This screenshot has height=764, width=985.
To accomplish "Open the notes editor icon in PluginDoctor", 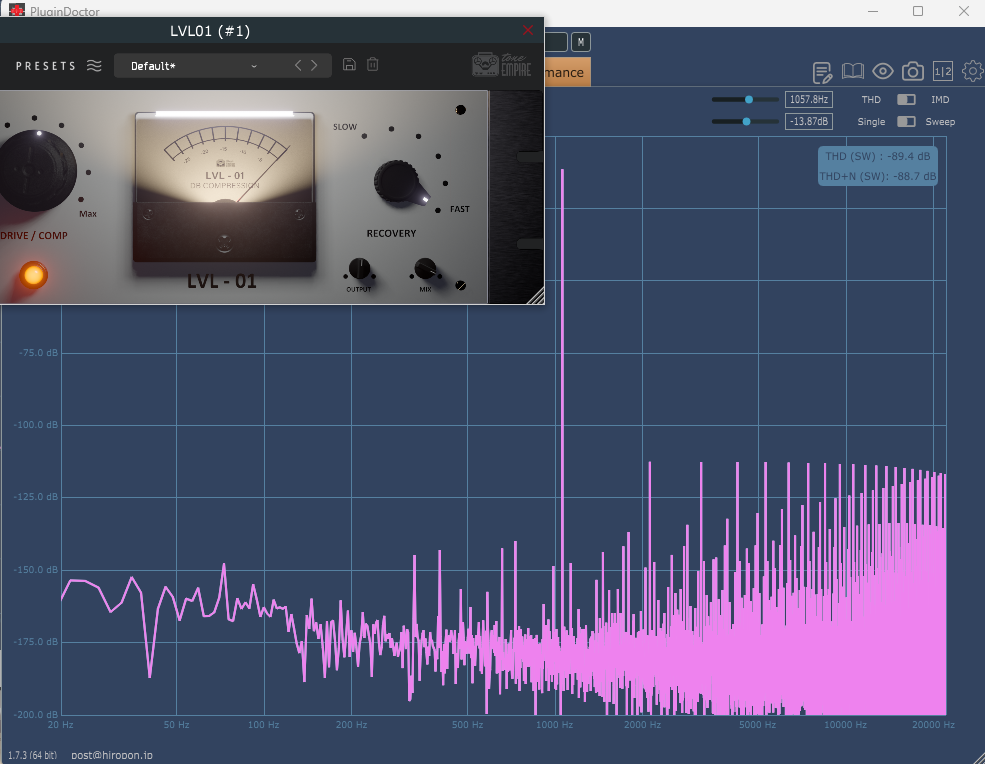I will point(822,73).
